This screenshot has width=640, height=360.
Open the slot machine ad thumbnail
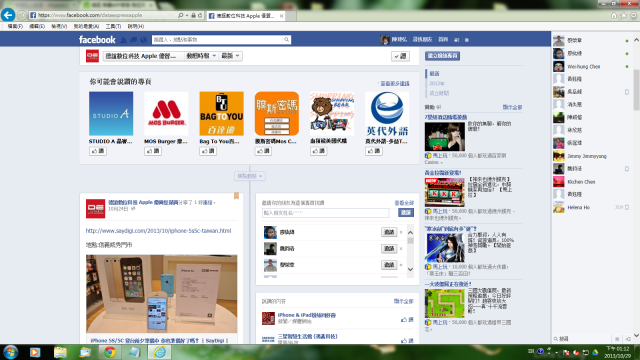(x=444, y=192)
